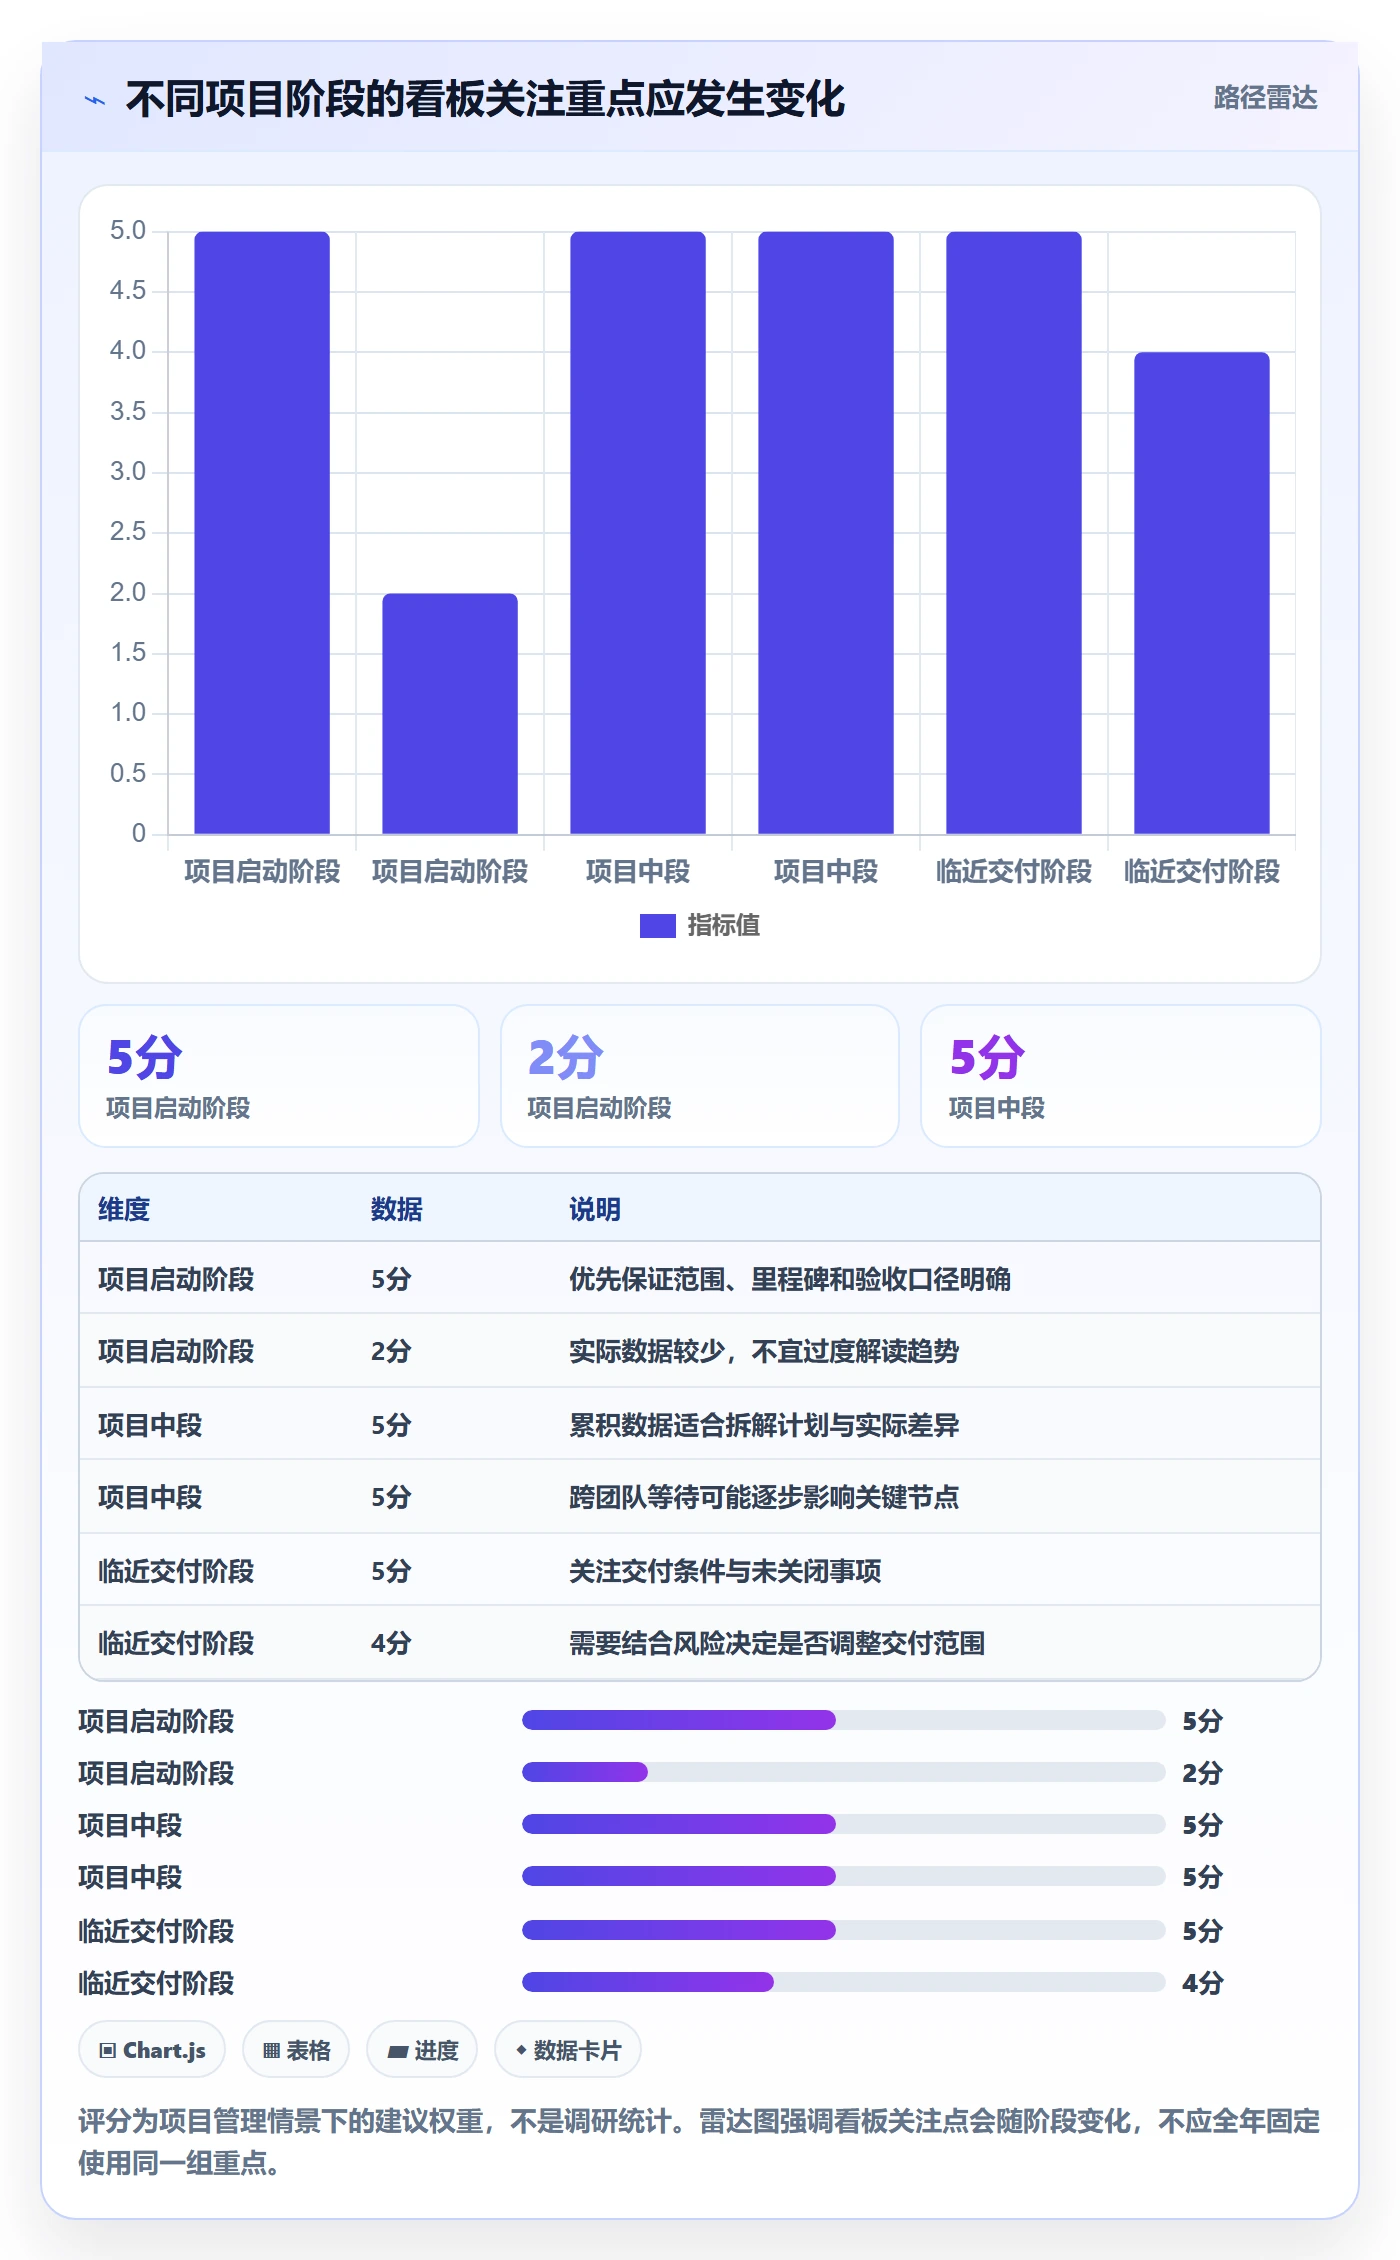Click the footnote starting with 评分为项目管理情景下

700,2142
